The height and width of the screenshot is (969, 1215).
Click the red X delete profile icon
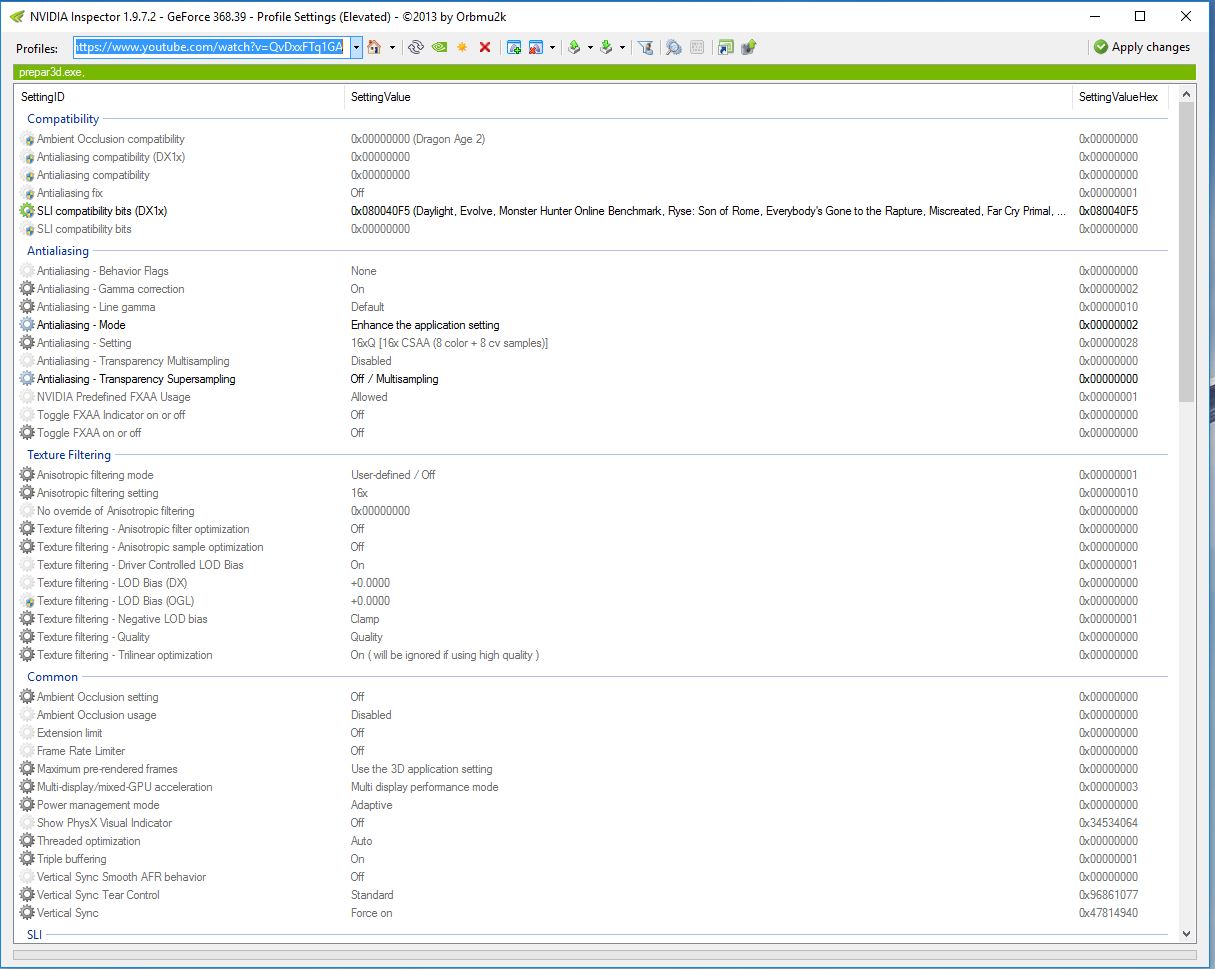pos(485,47)
